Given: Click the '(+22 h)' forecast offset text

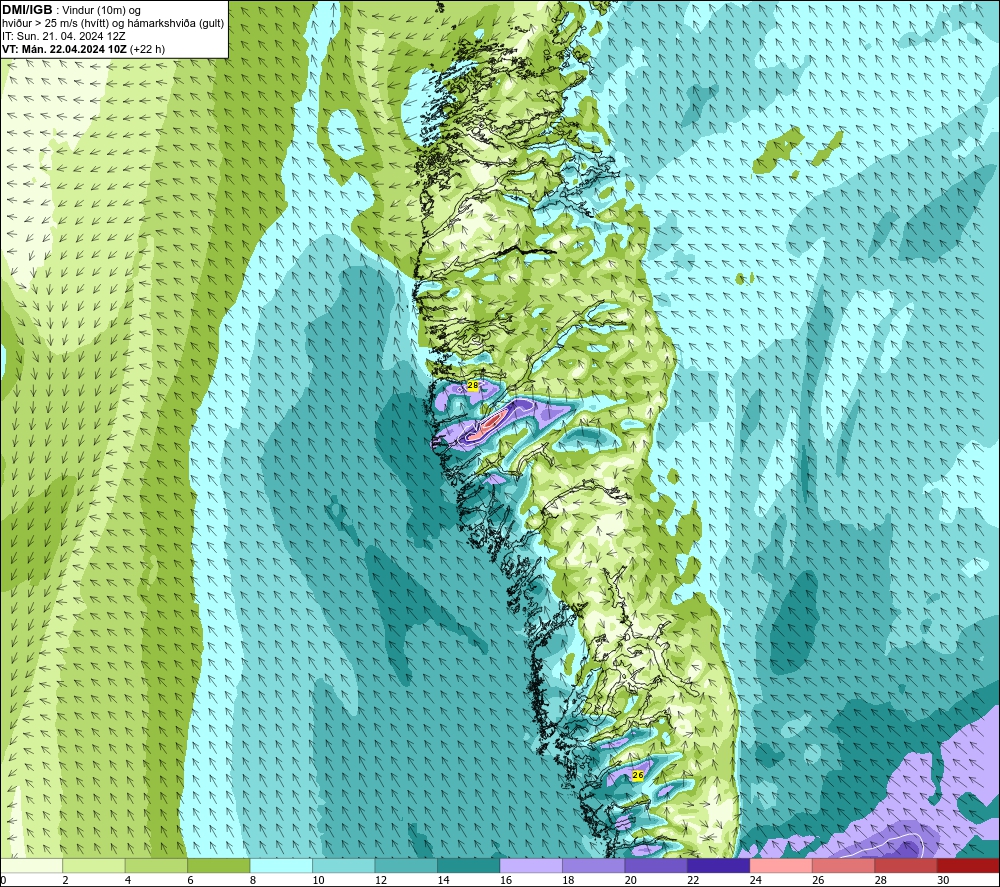Looking at the screenshot, I should [x=147, y=49].
